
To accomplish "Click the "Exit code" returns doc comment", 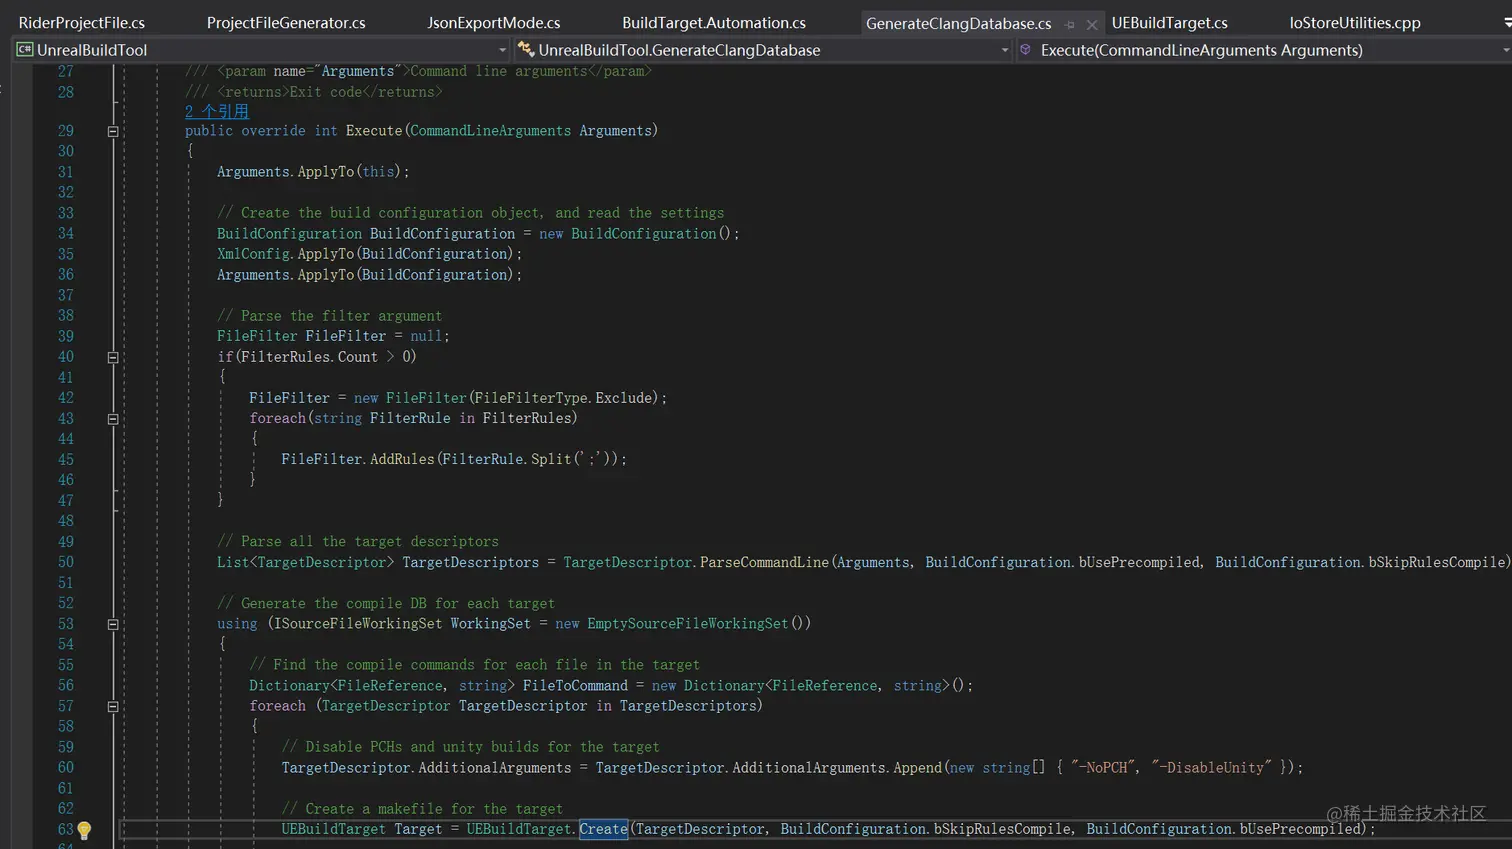I will click(x=325, y=92).
